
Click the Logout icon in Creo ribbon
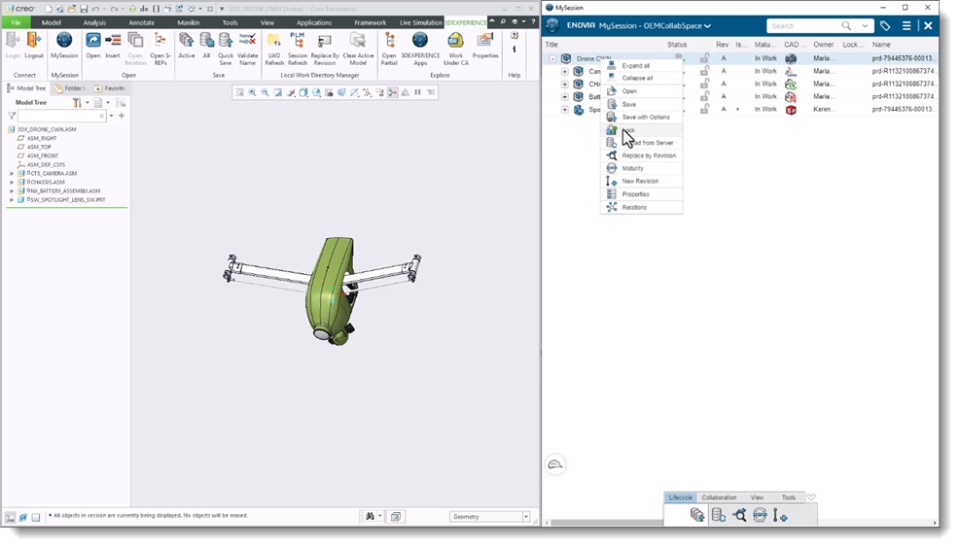(x=34, y=41)
